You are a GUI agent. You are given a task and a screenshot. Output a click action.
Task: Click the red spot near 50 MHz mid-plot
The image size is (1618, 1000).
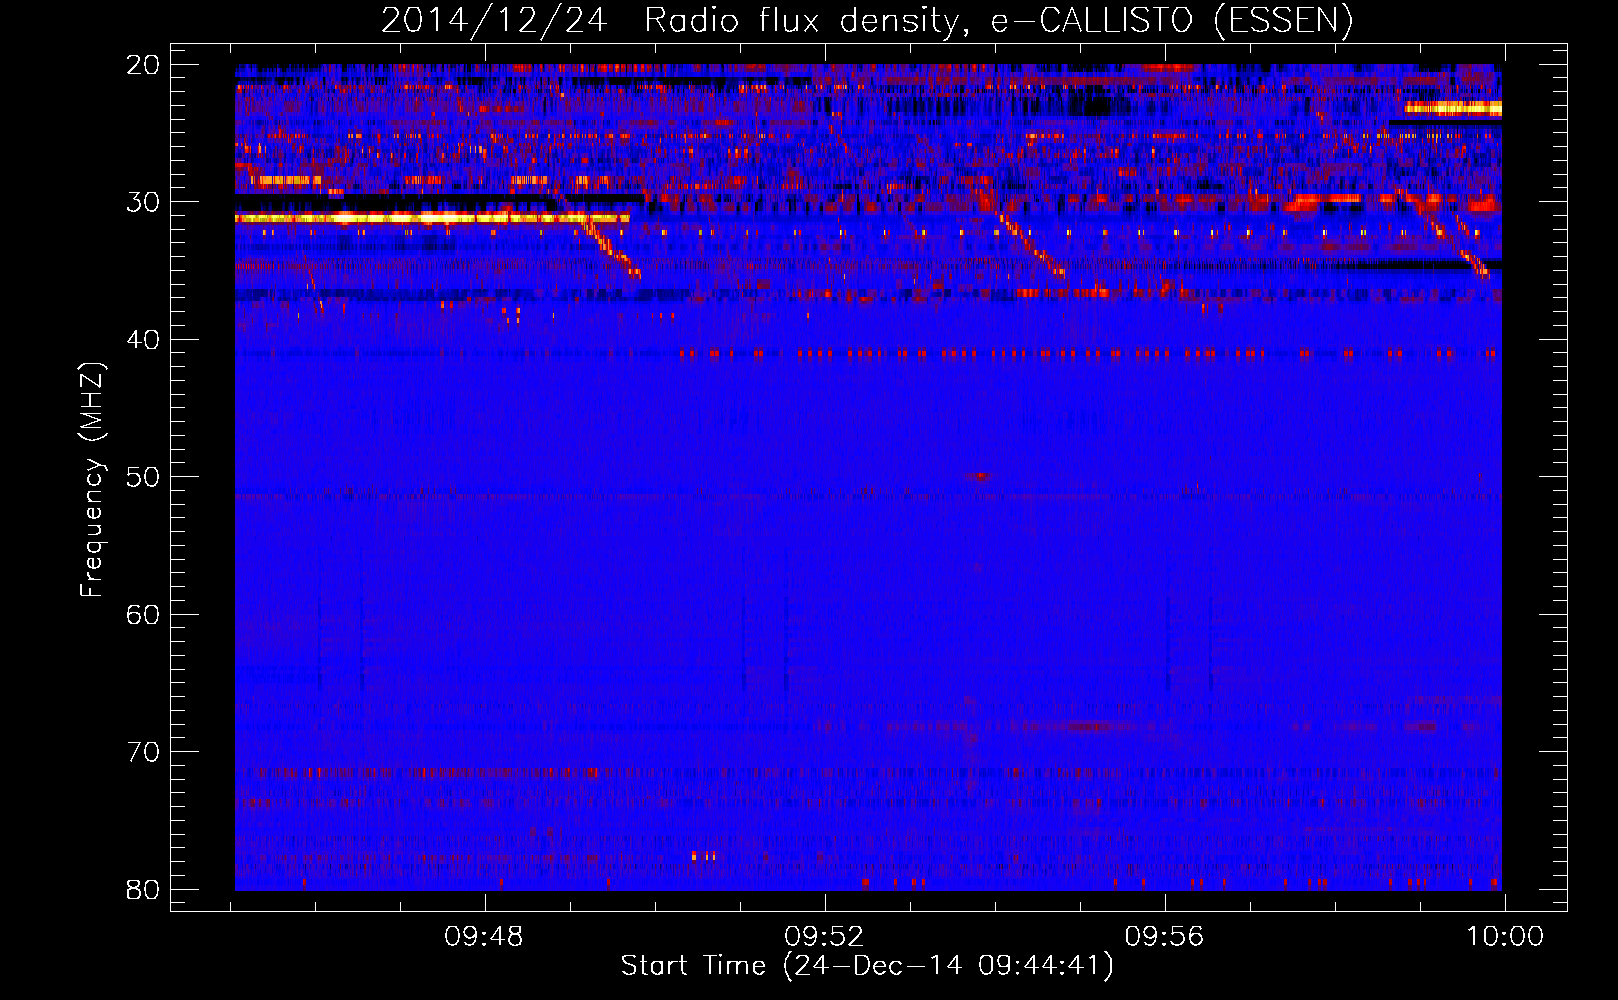pyautogui.click(x=980, y=477)
